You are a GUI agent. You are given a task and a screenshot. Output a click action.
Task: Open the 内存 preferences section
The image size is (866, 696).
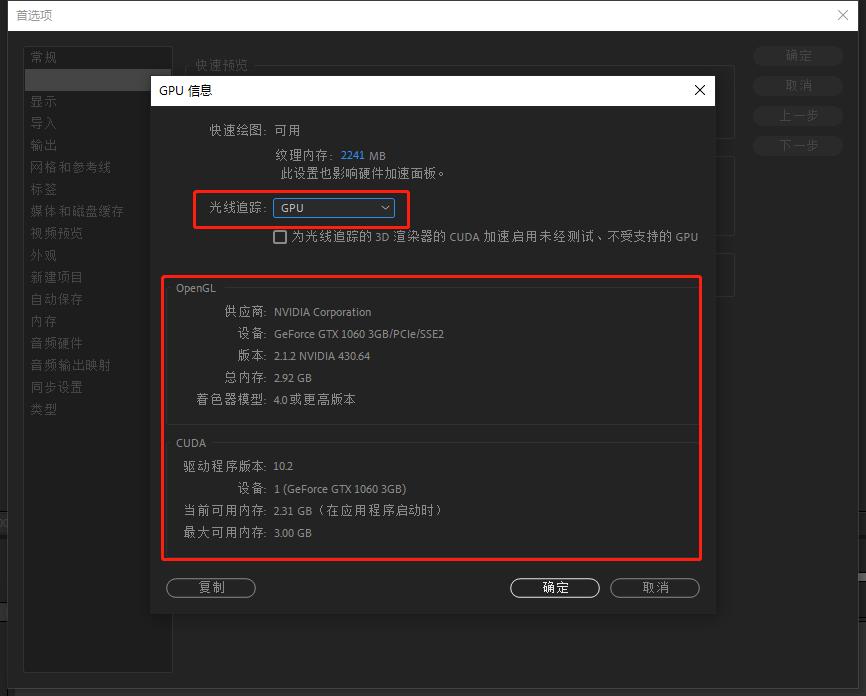point(44,321)
